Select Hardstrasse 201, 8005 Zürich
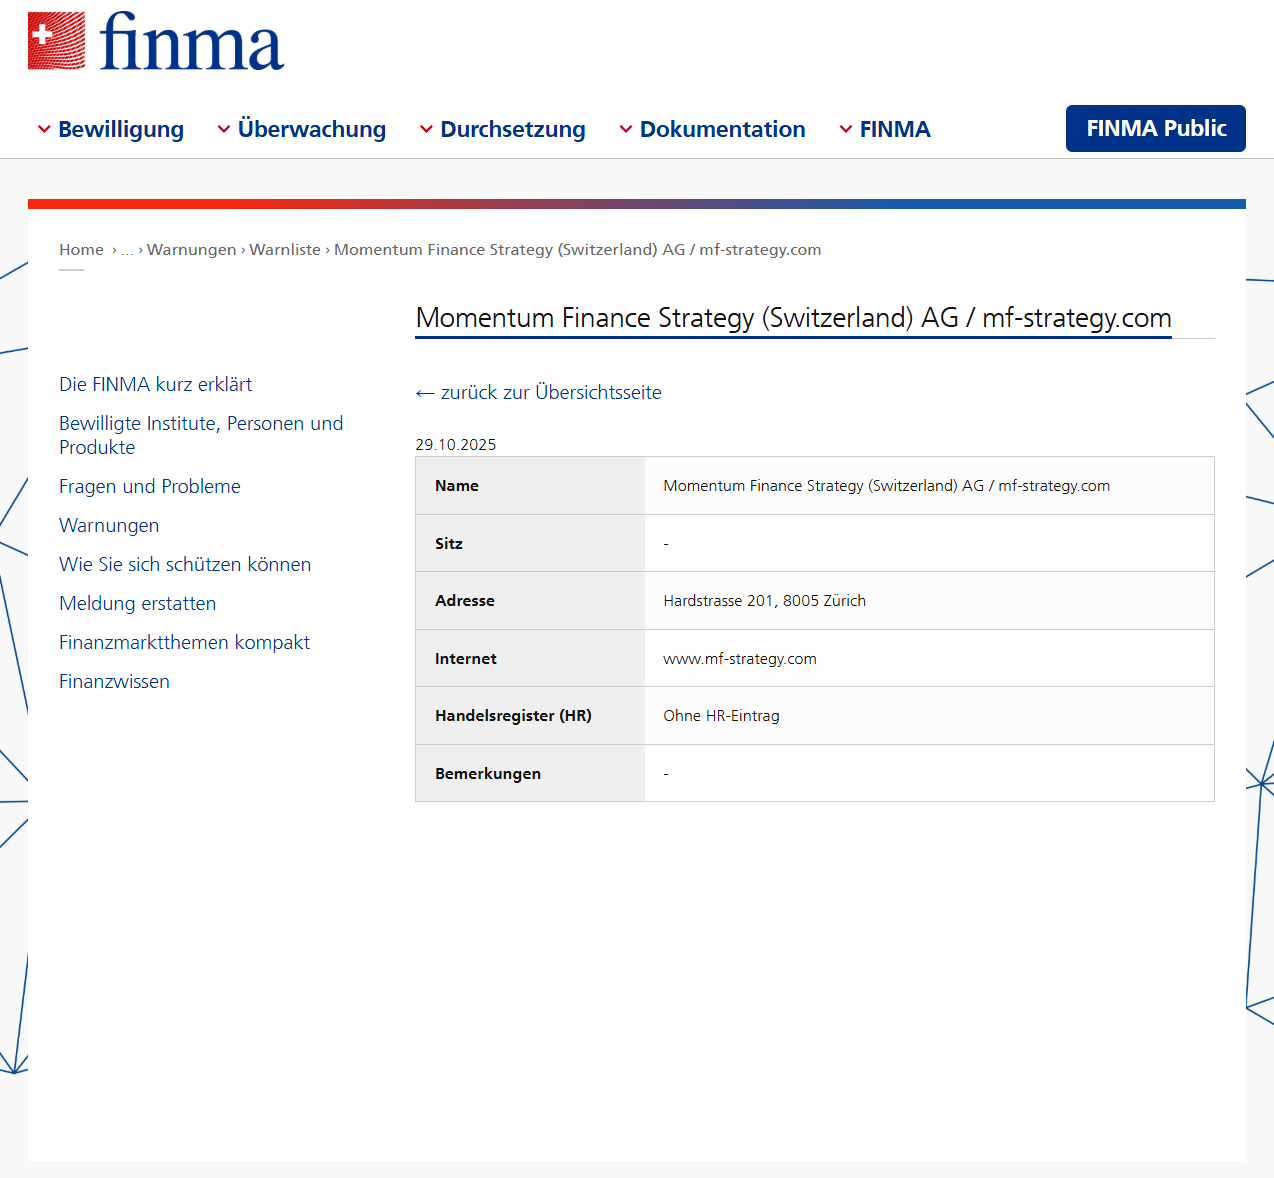1274x1178 pixels. 765,601
